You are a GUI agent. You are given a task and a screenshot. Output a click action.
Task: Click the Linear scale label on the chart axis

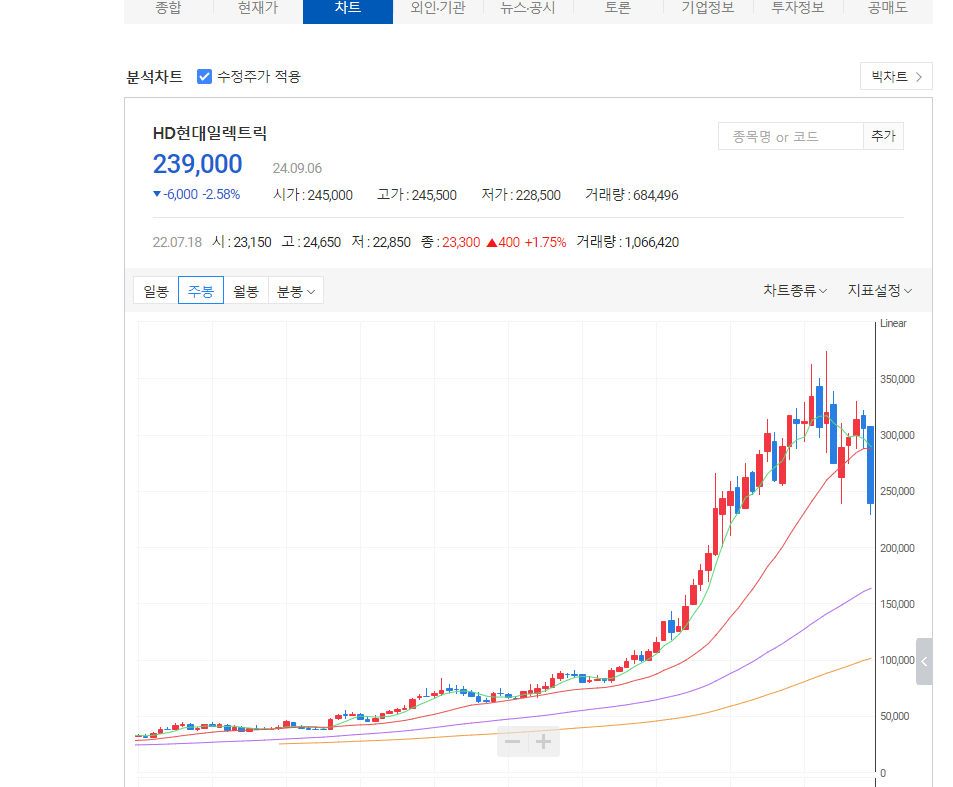click(893, 323)
